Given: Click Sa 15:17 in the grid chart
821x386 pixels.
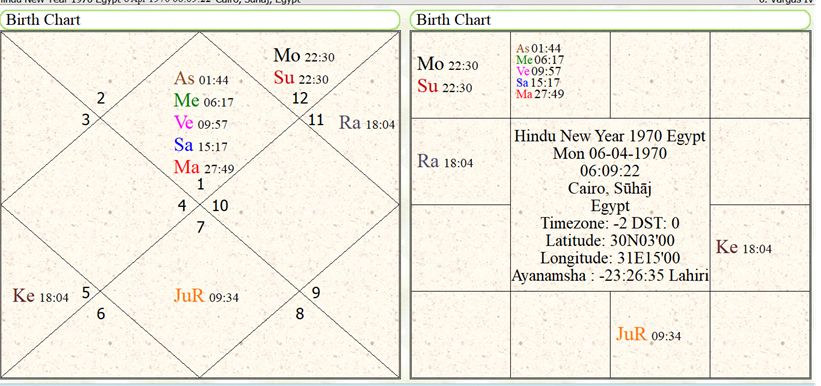Looking at the screenshot, I should pos(538,83).
